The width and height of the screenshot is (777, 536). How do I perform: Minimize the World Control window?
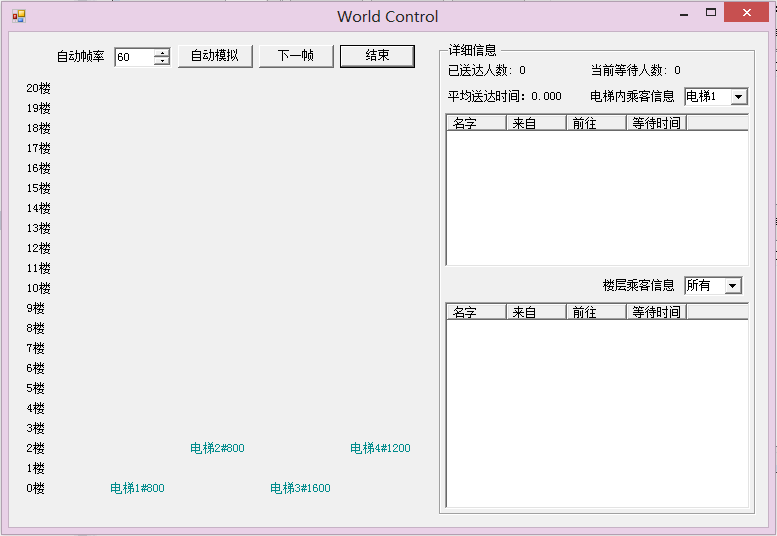coord(684,13)
